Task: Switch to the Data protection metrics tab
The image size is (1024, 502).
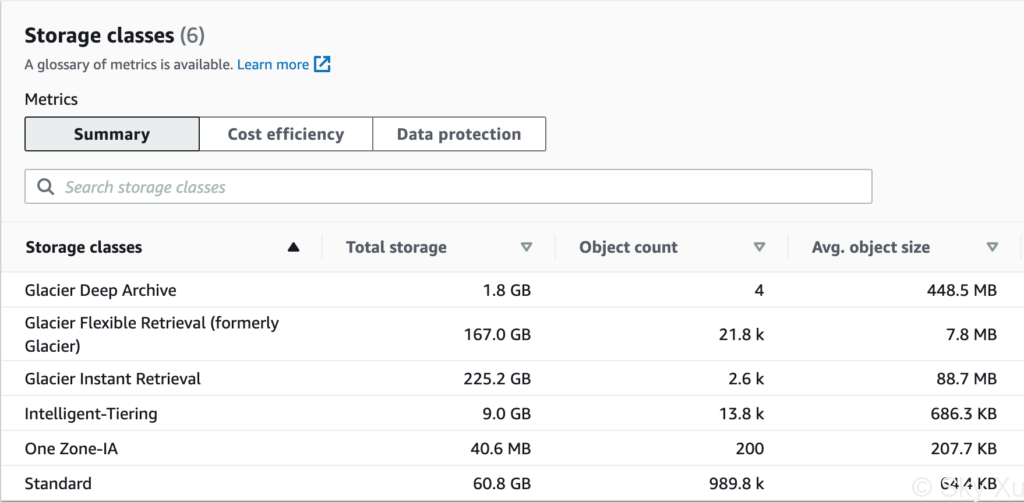Action: [x=459, y=134]
